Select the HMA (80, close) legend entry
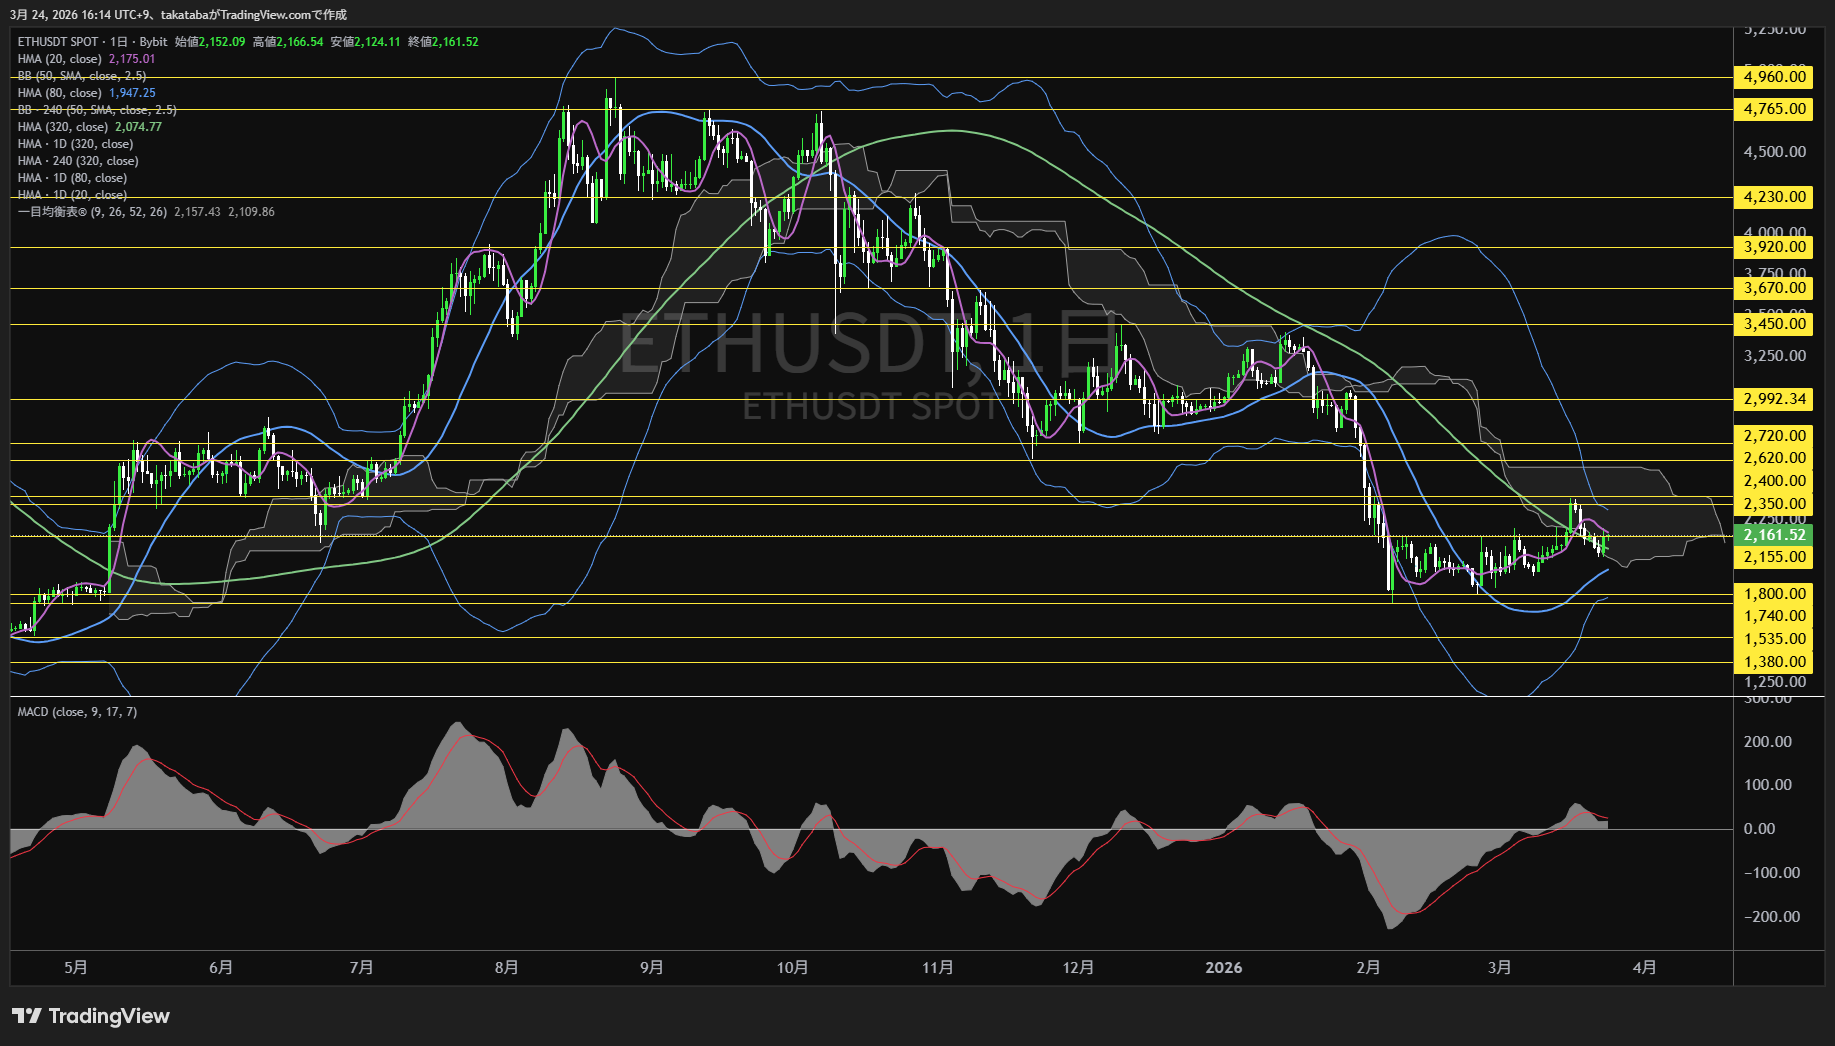The image size is (1835, 1046). pyautogui.click(x=60, y=93)
